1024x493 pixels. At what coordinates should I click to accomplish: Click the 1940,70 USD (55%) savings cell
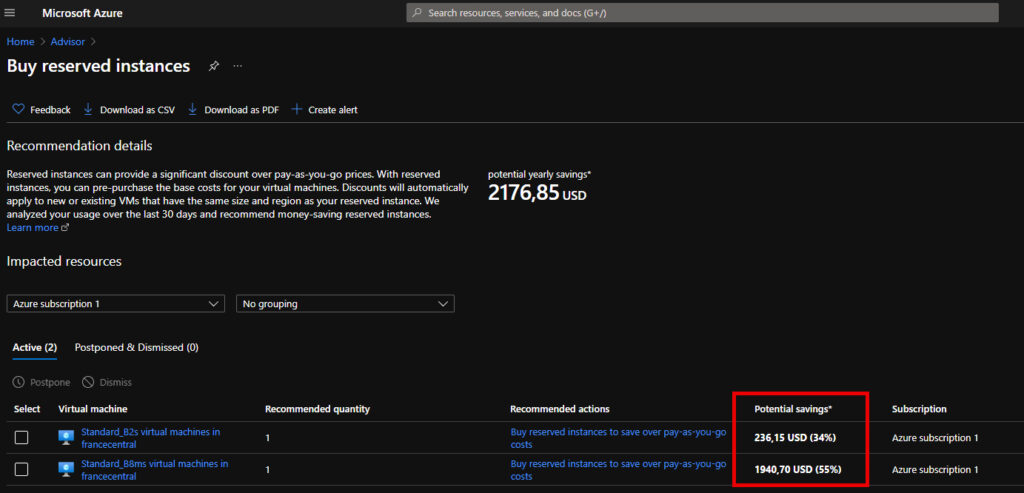pyautogui.click(x=797, y=469)
